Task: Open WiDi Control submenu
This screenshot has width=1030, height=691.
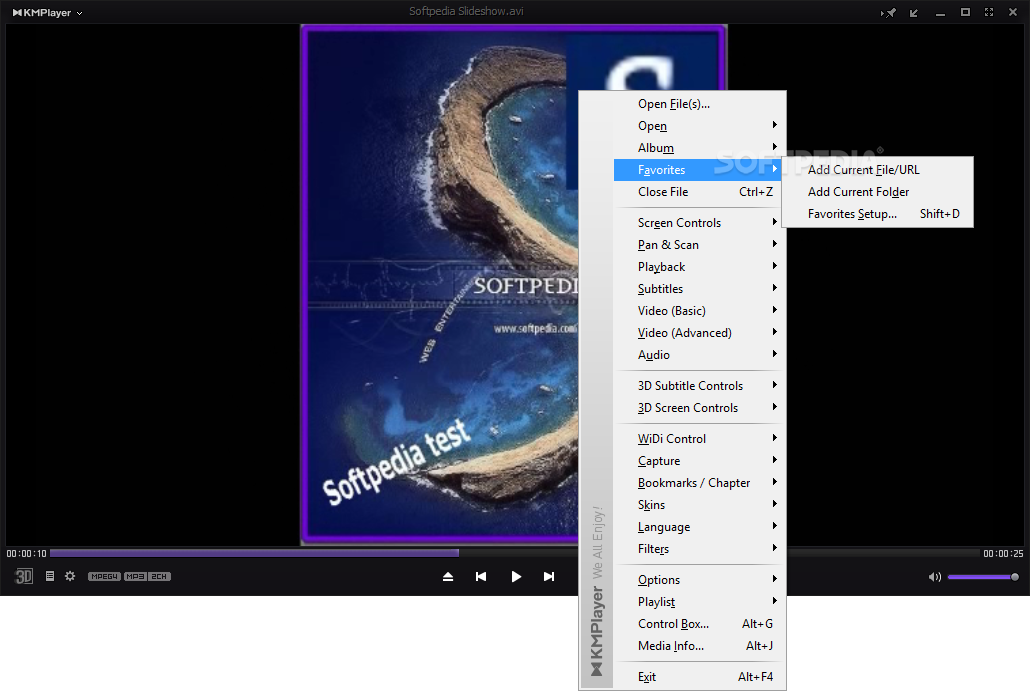Action: 700,438
